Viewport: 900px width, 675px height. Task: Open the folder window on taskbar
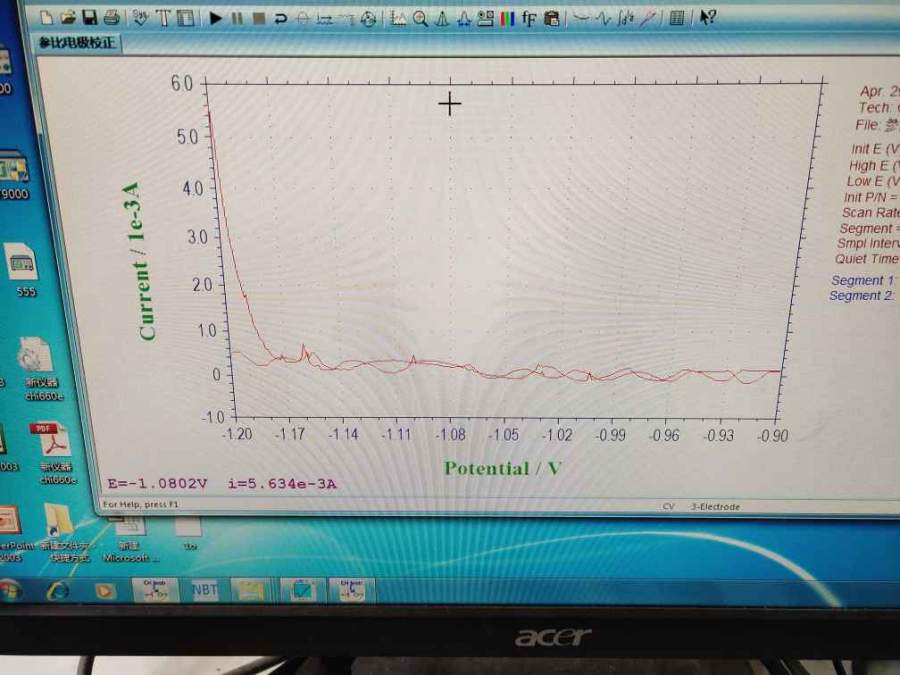click(251, 589)
